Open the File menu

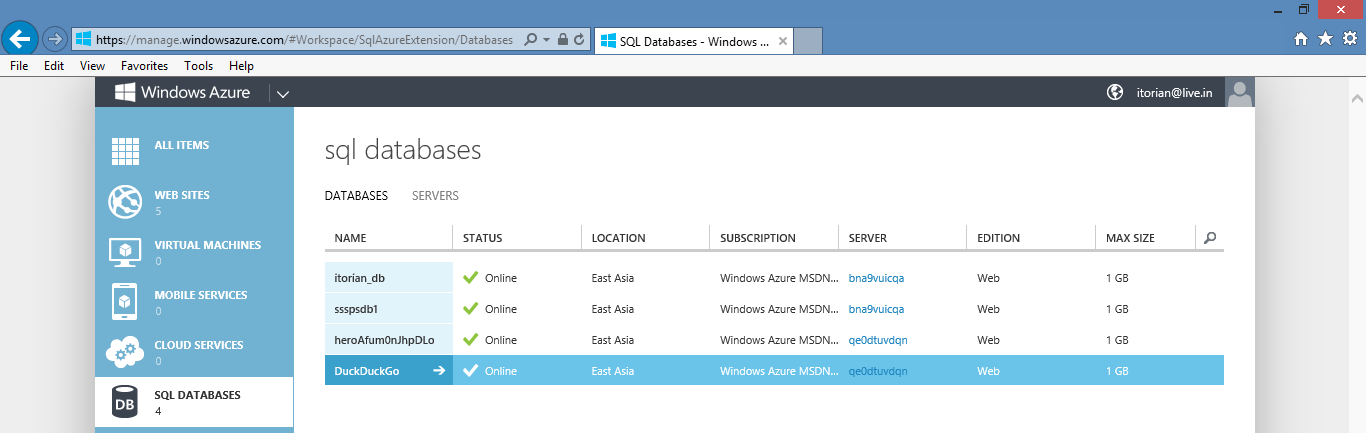pos(19,66)
